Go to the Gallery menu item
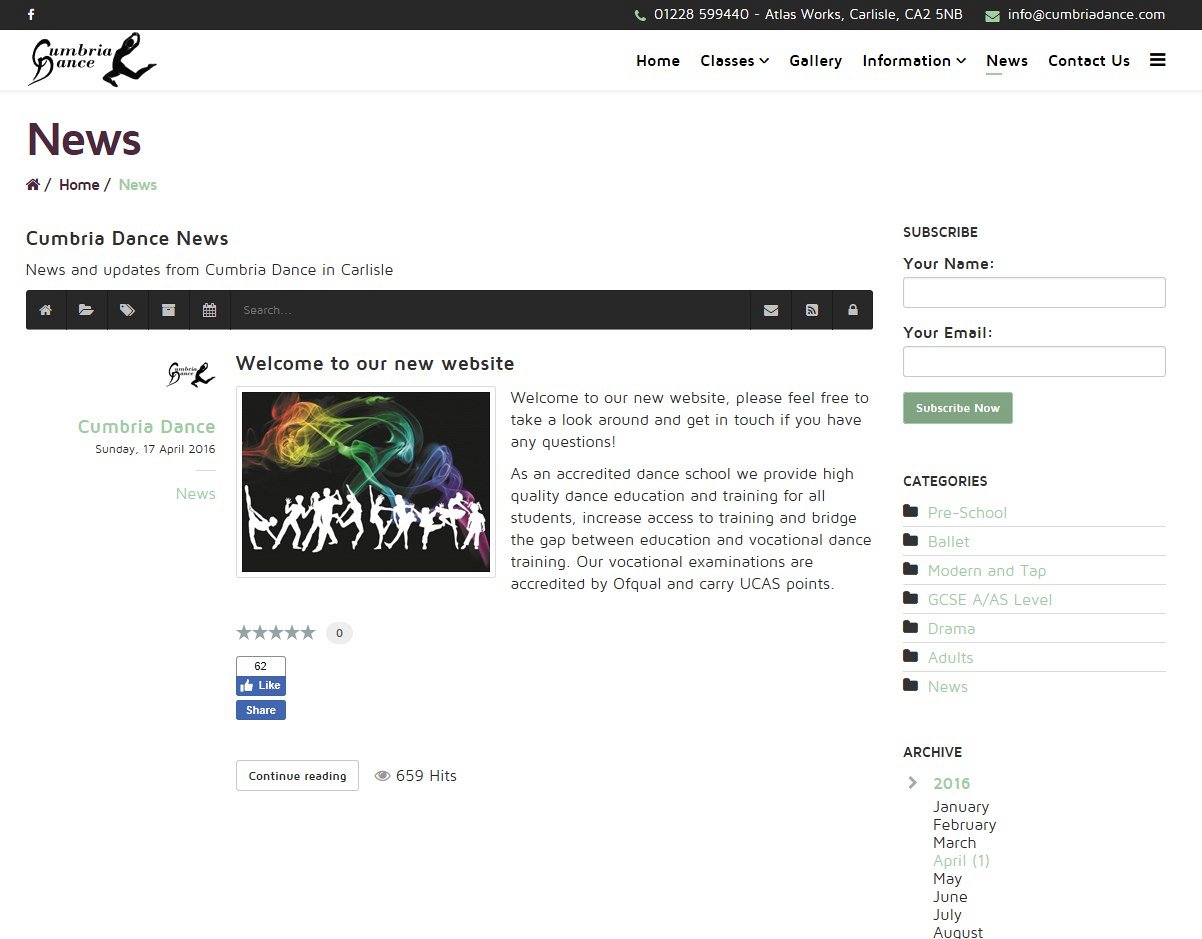 click(x=815, y=61)
